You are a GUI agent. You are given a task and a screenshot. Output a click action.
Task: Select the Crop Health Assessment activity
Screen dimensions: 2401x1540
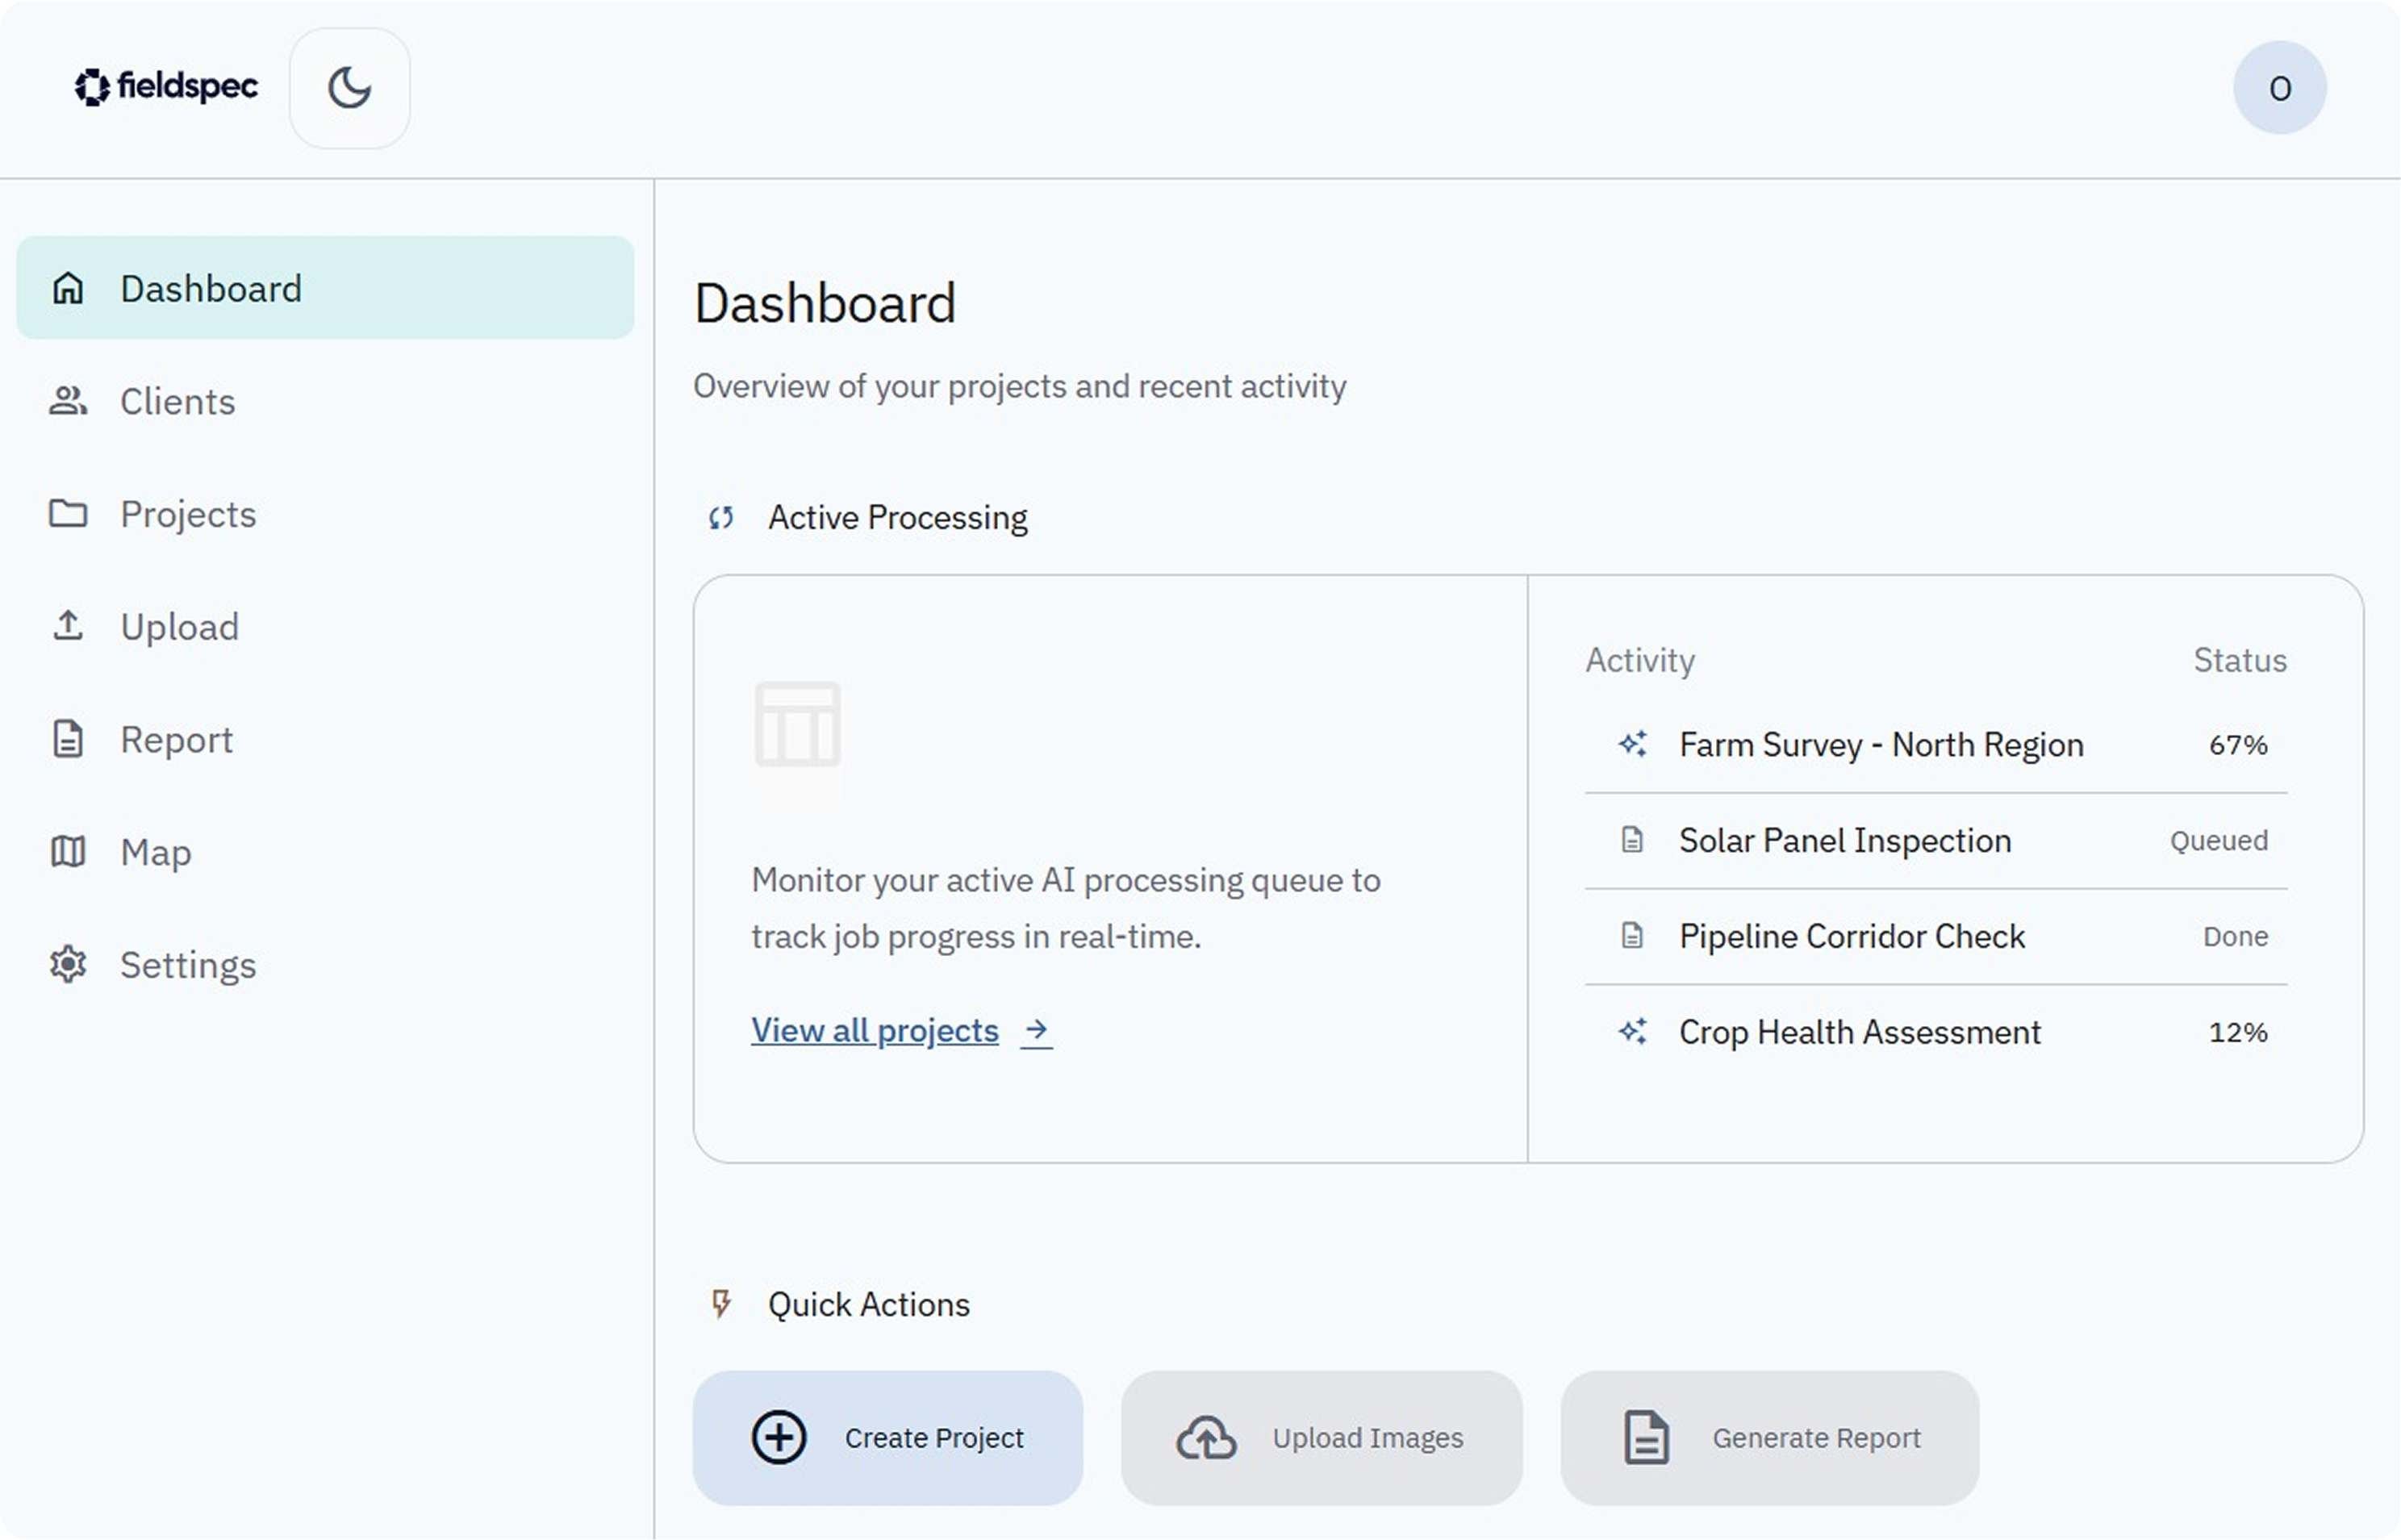coord(1937,1032)
